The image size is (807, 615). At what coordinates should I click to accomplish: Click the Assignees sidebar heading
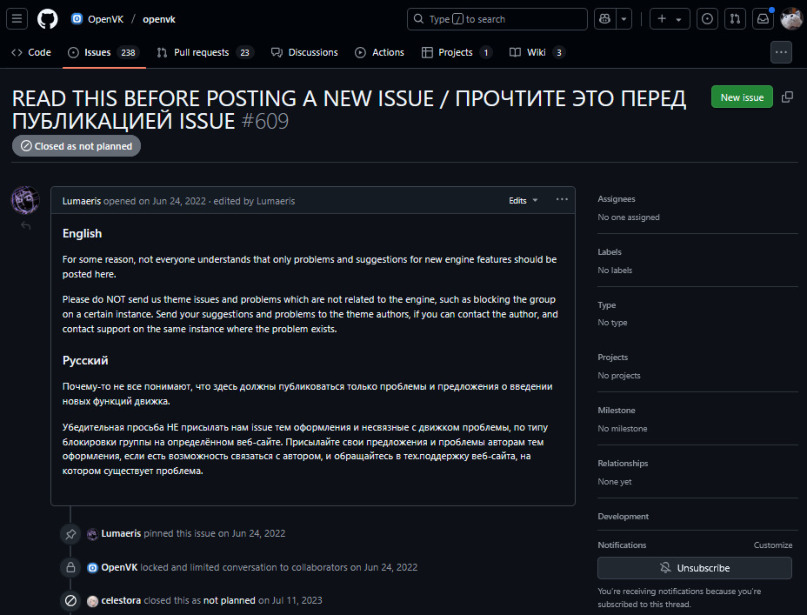617,199
